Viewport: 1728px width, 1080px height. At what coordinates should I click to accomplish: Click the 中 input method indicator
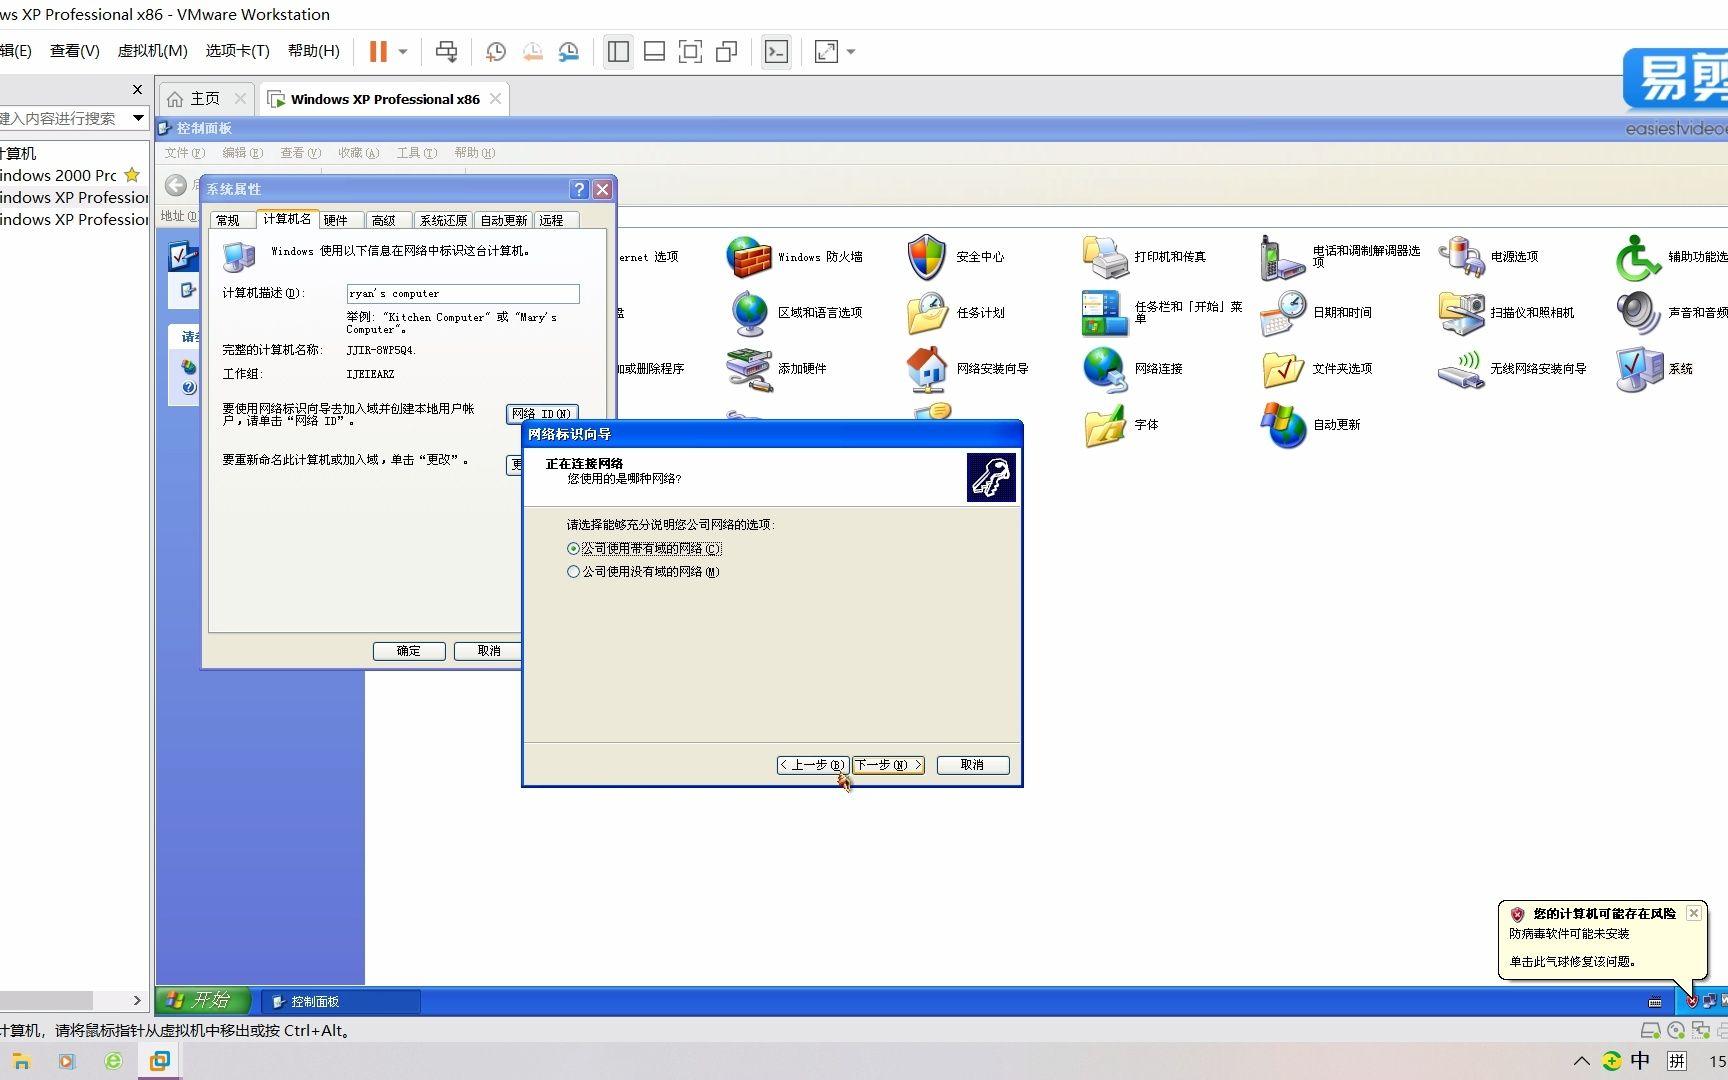click(x=1640, y=1062)
